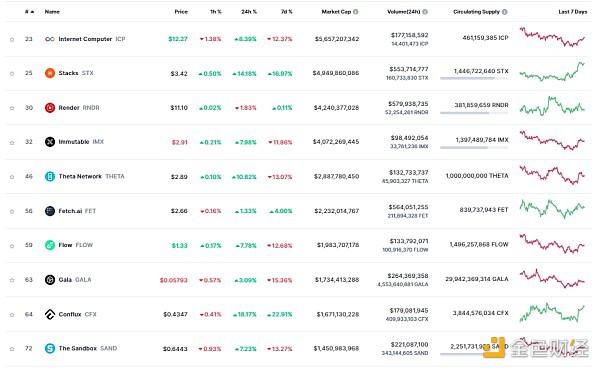Open the Immutable IMX page
Screen dimensions: 600x369
[x=81, y=142]
